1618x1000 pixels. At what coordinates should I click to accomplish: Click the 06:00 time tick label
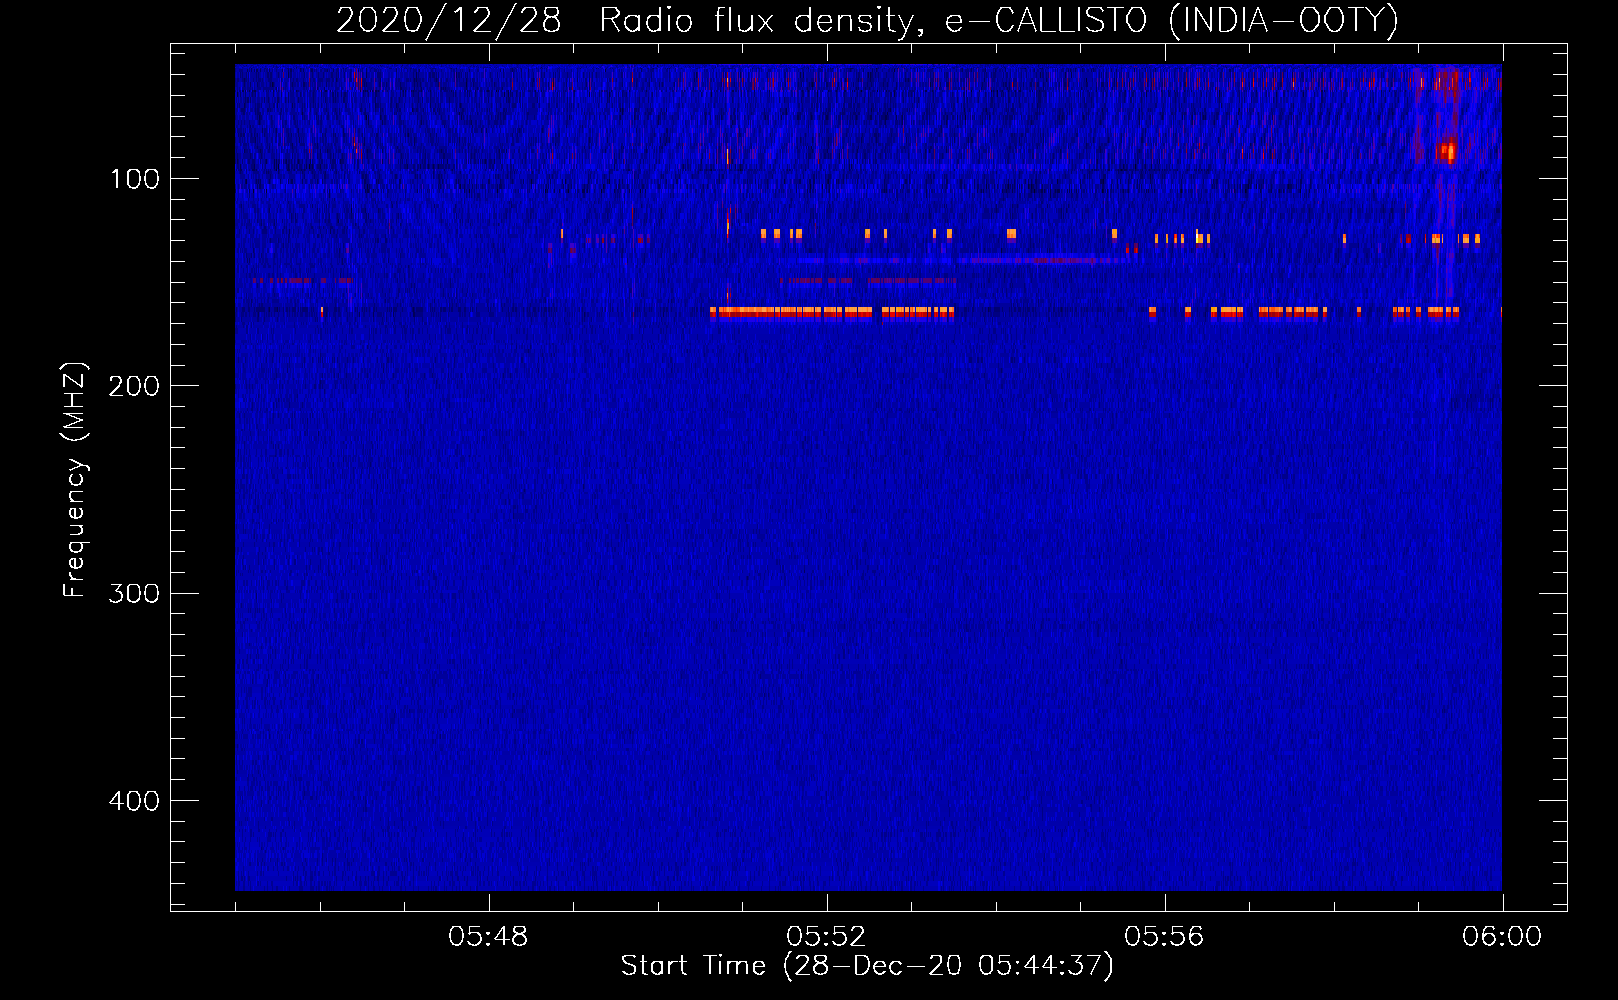click(x=1502, y=937)
